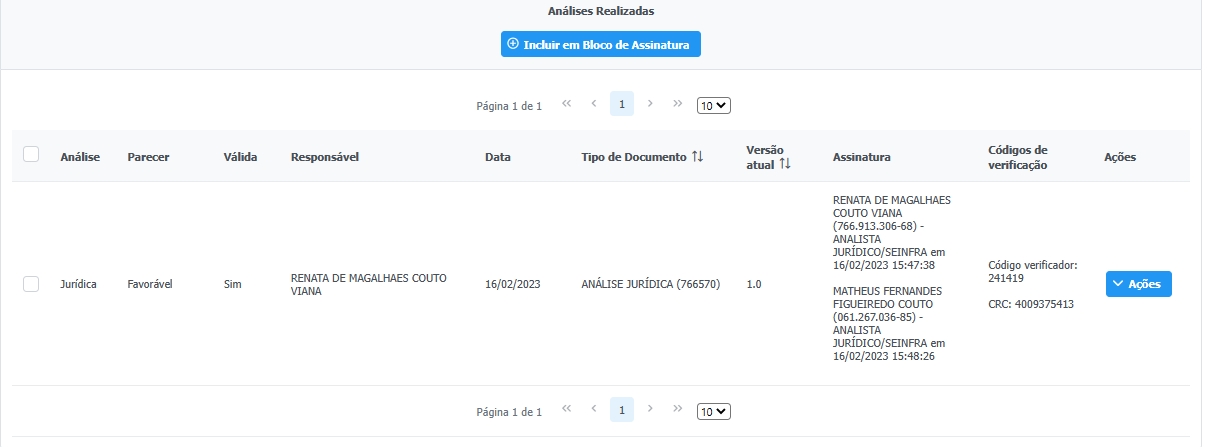Open rows-per-page dropdown in top paginator
This screenshot has width=1211, height=447.
[x=714, y=105]
